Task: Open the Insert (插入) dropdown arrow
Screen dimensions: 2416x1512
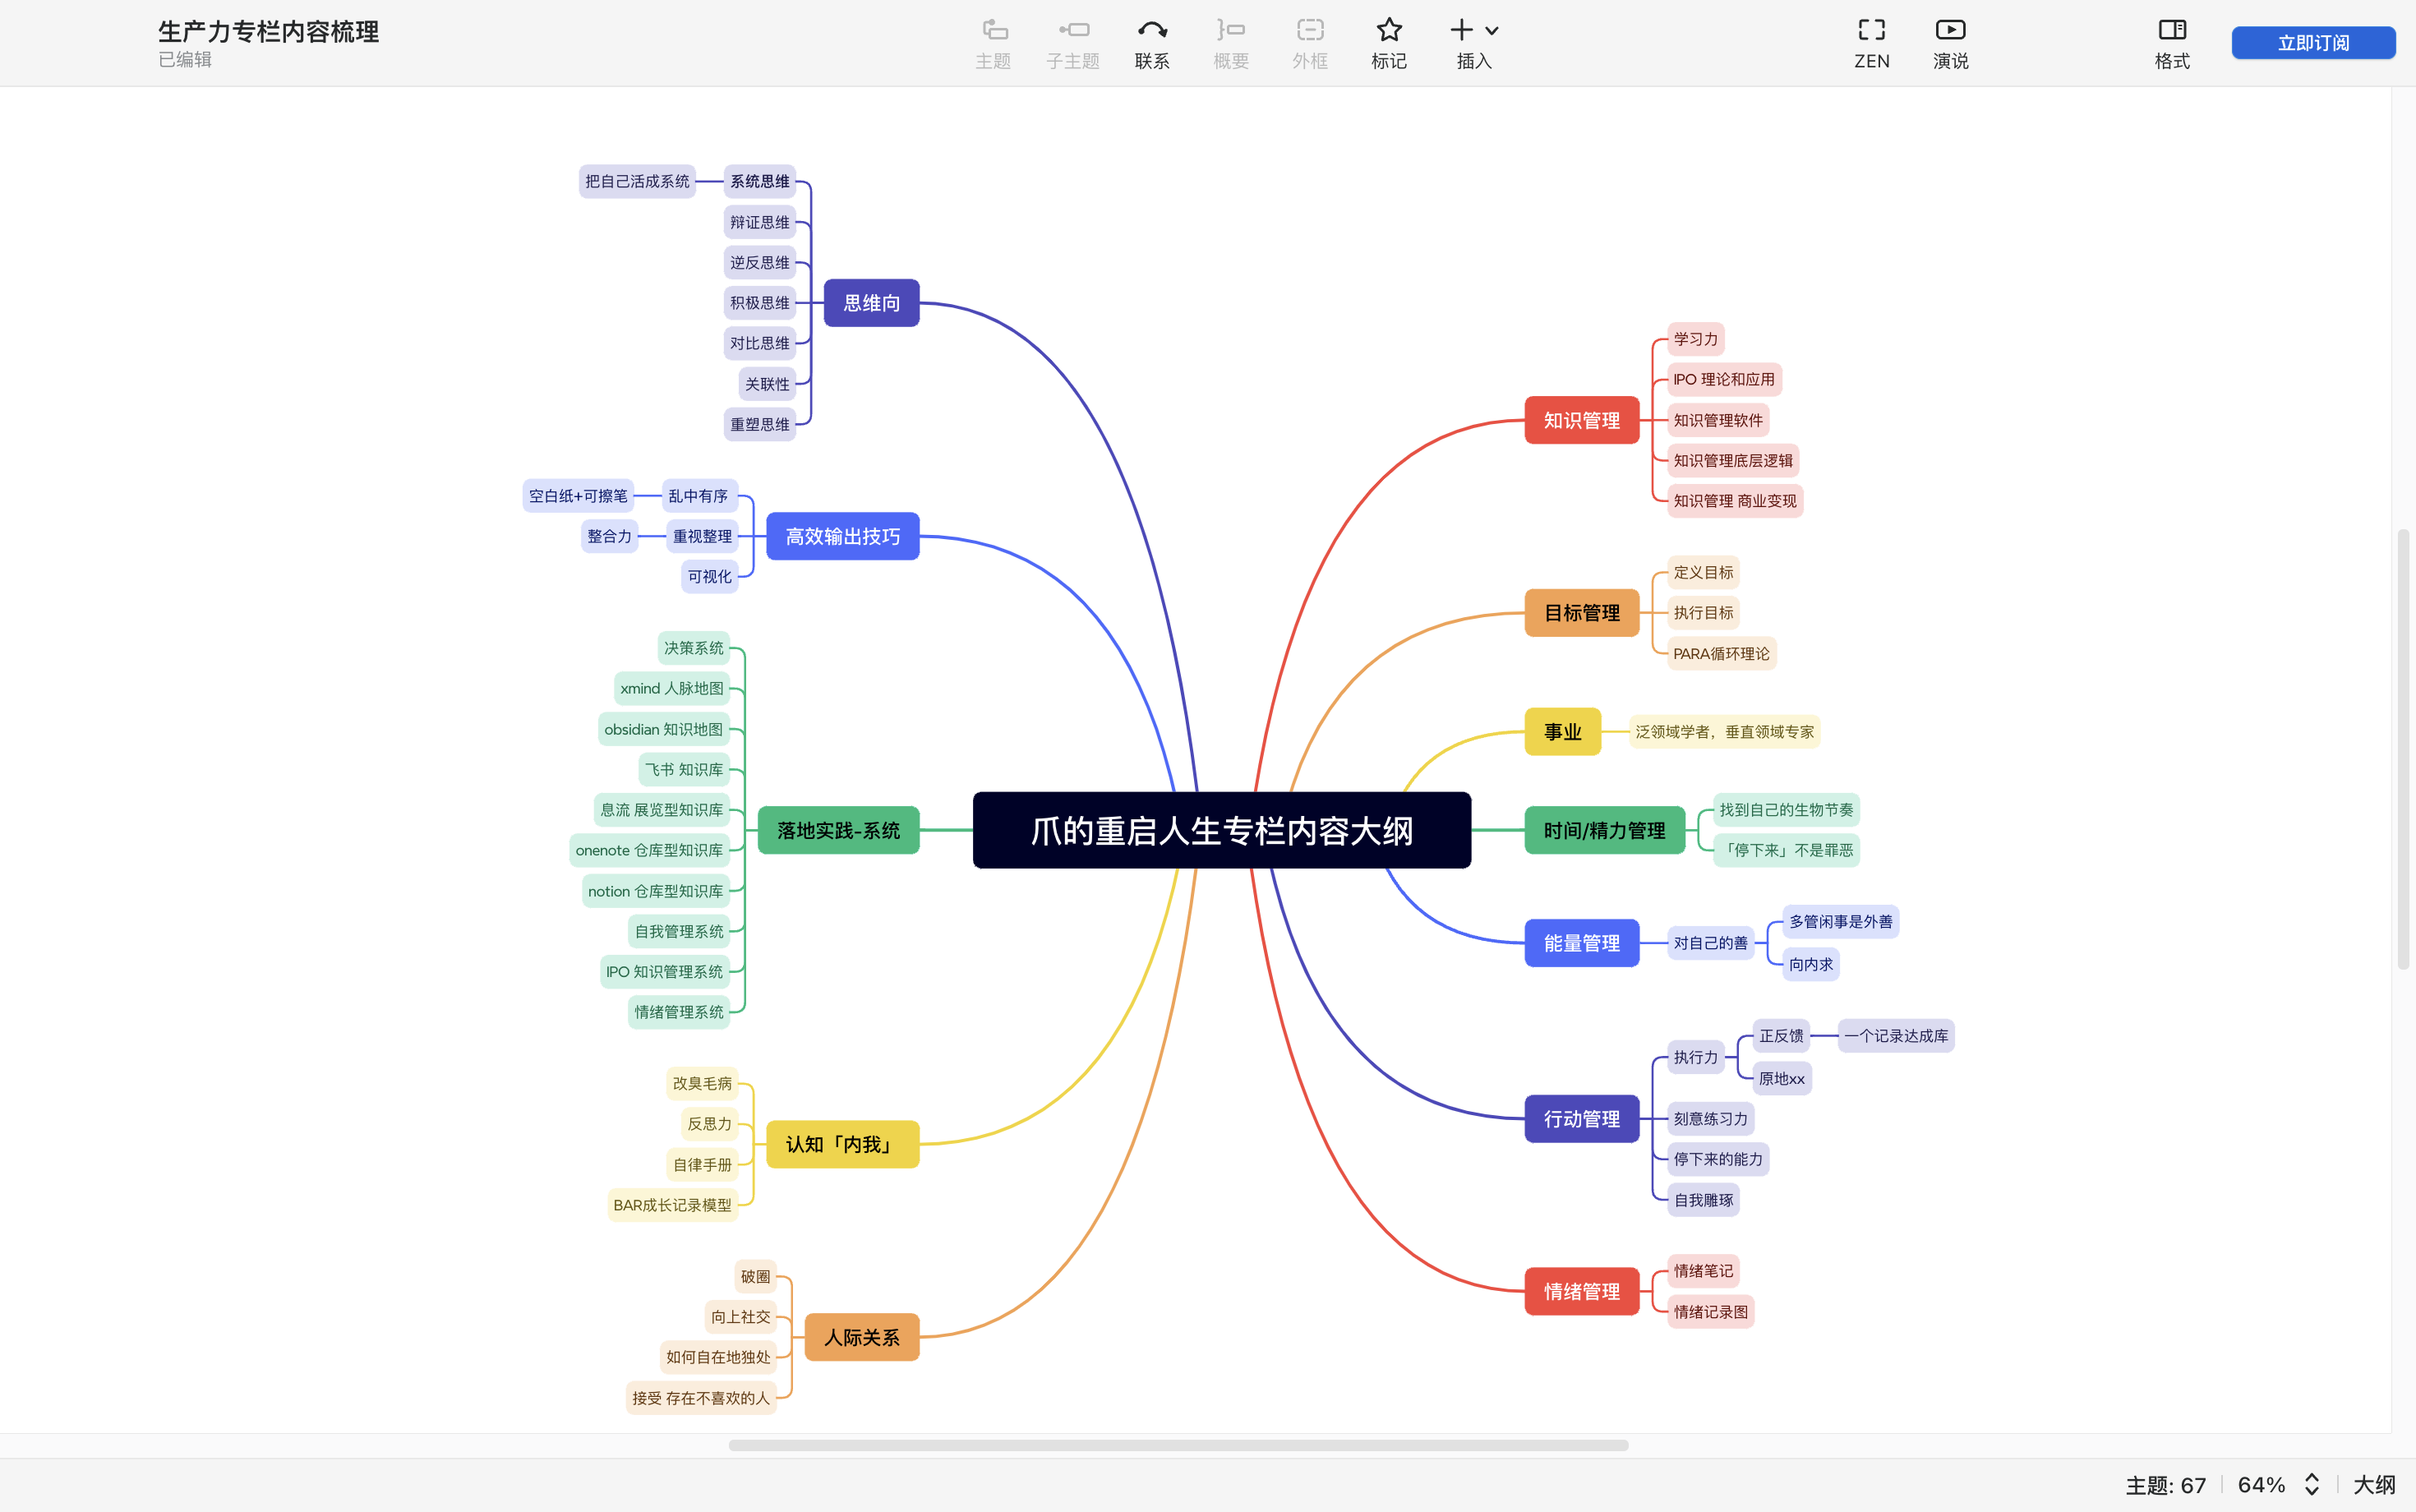Action: [x=1492, y=31]
